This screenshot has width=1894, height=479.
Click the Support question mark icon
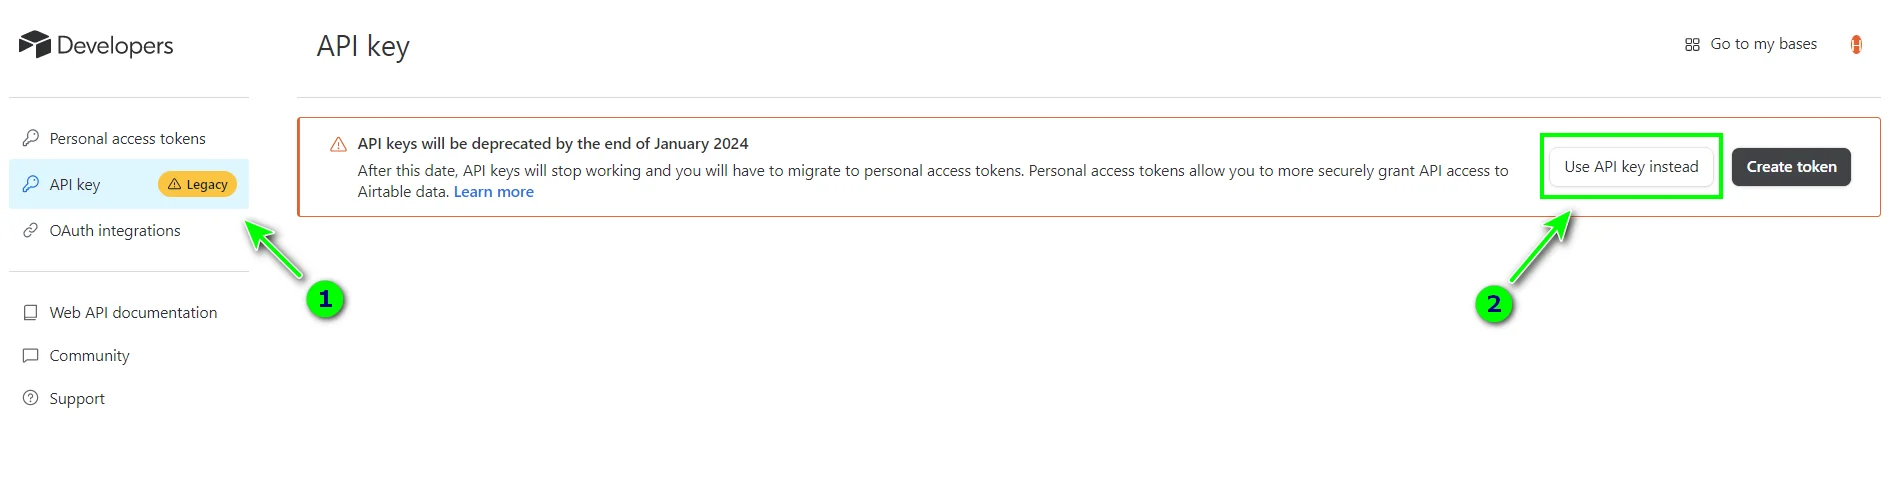click(31, 398)
